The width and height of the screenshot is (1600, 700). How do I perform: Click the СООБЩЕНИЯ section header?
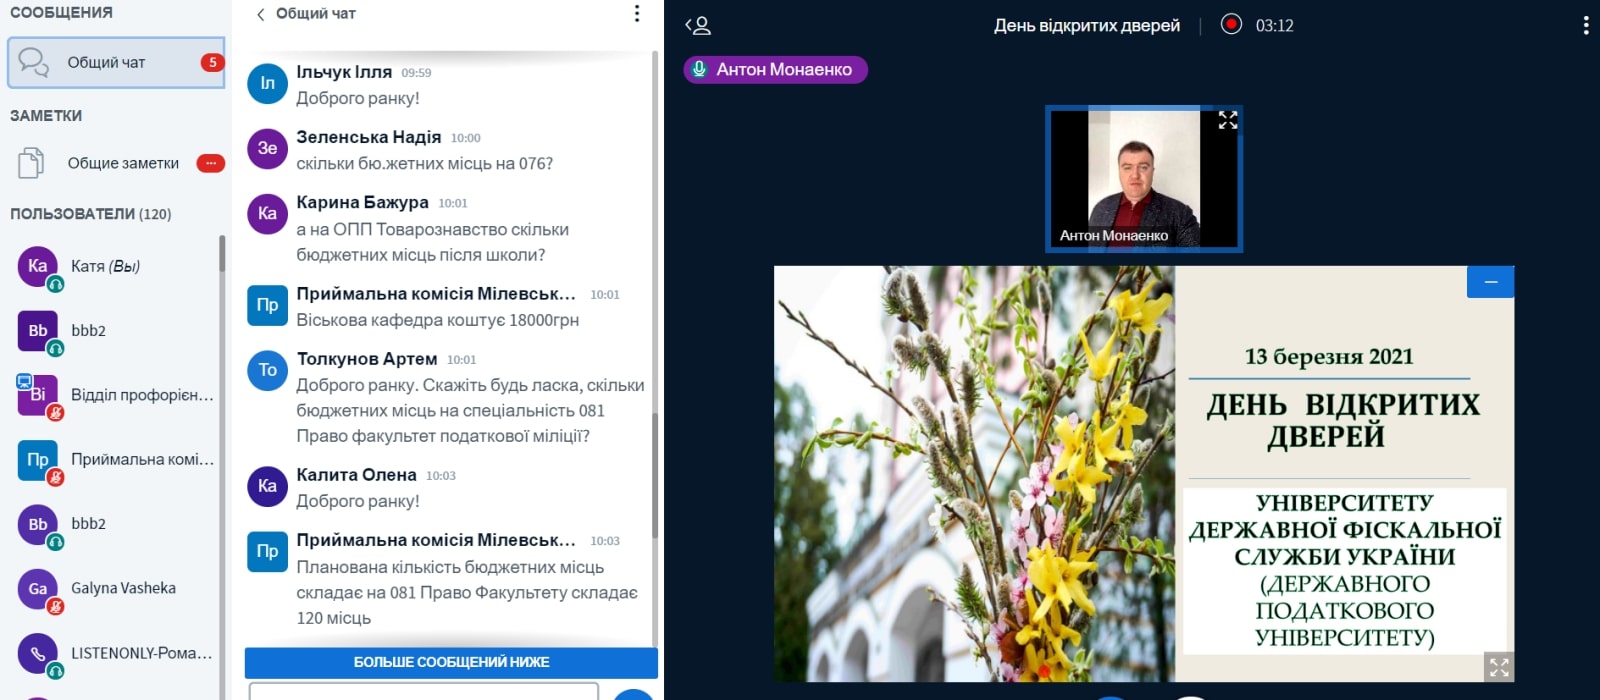pos(61,13)
